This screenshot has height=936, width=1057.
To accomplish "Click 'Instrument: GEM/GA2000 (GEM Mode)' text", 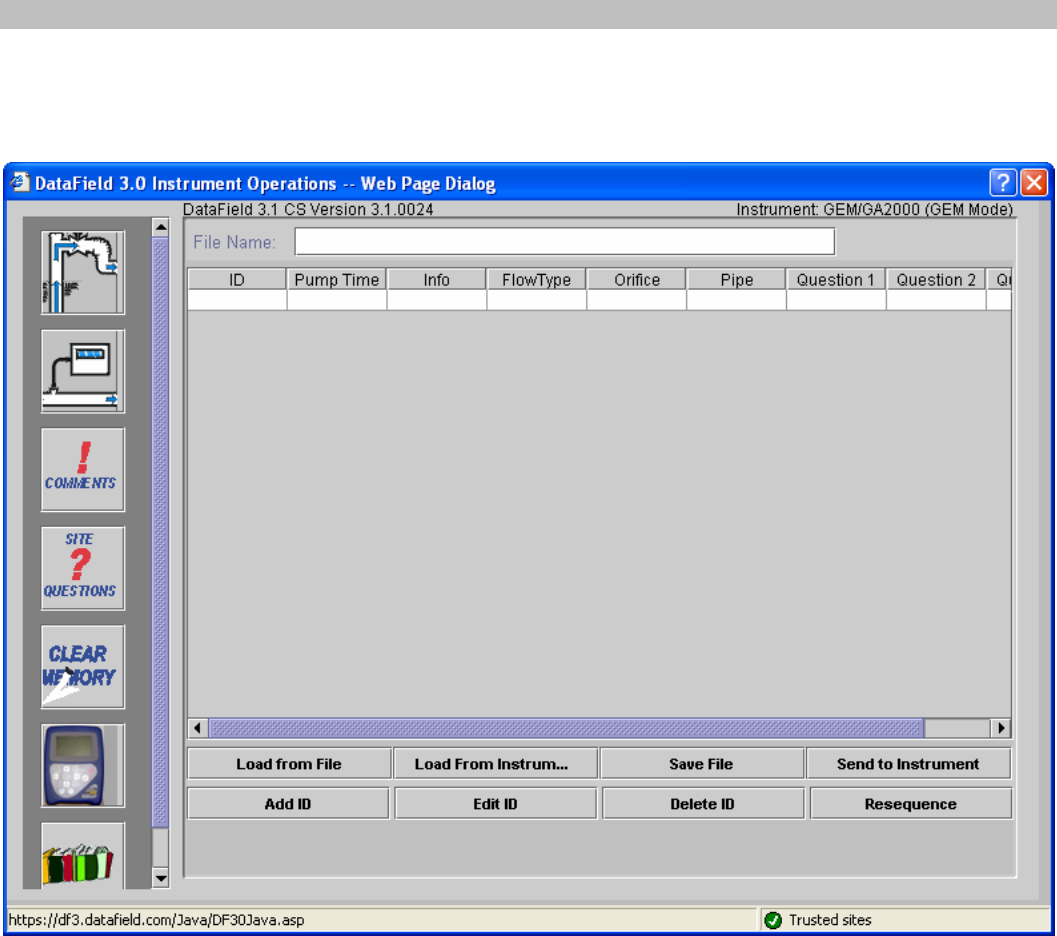I will click(874, 210).
